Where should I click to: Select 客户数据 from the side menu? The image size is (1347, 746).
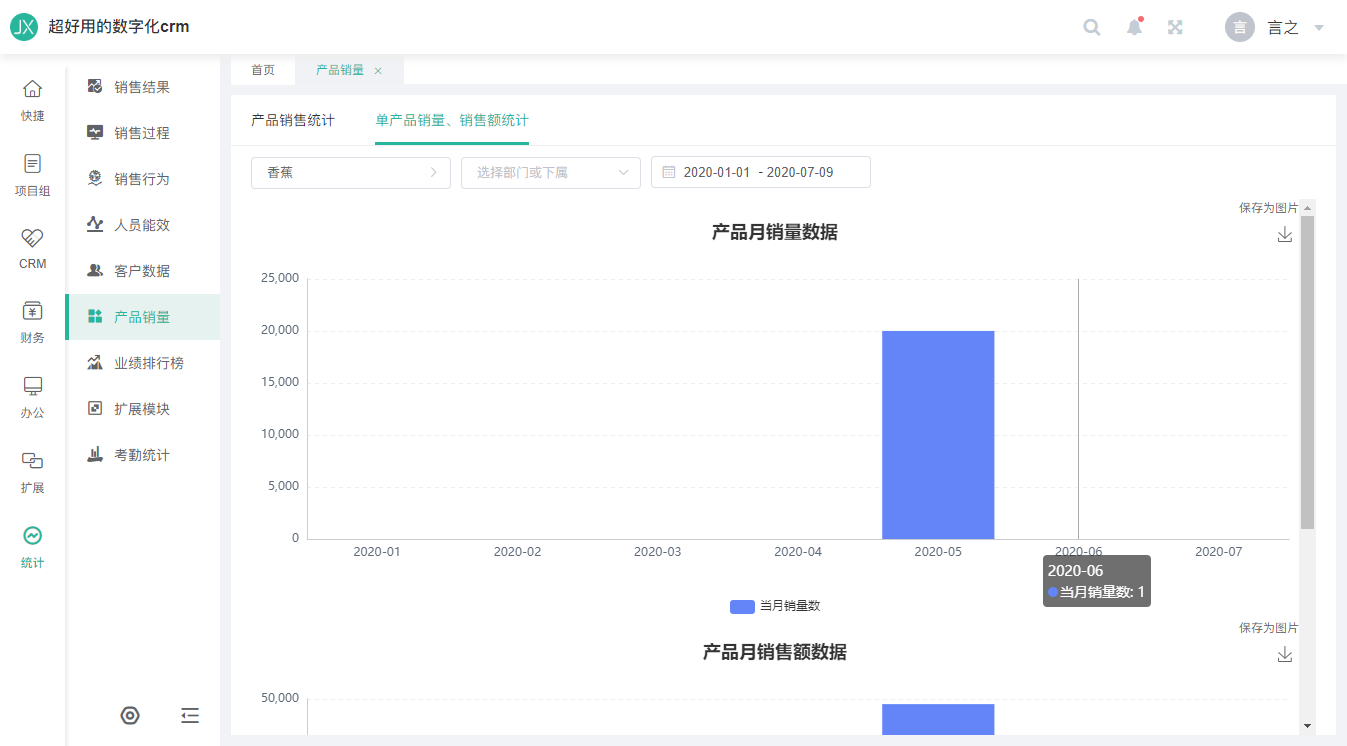pyautogui.click(x=142, y=271)
